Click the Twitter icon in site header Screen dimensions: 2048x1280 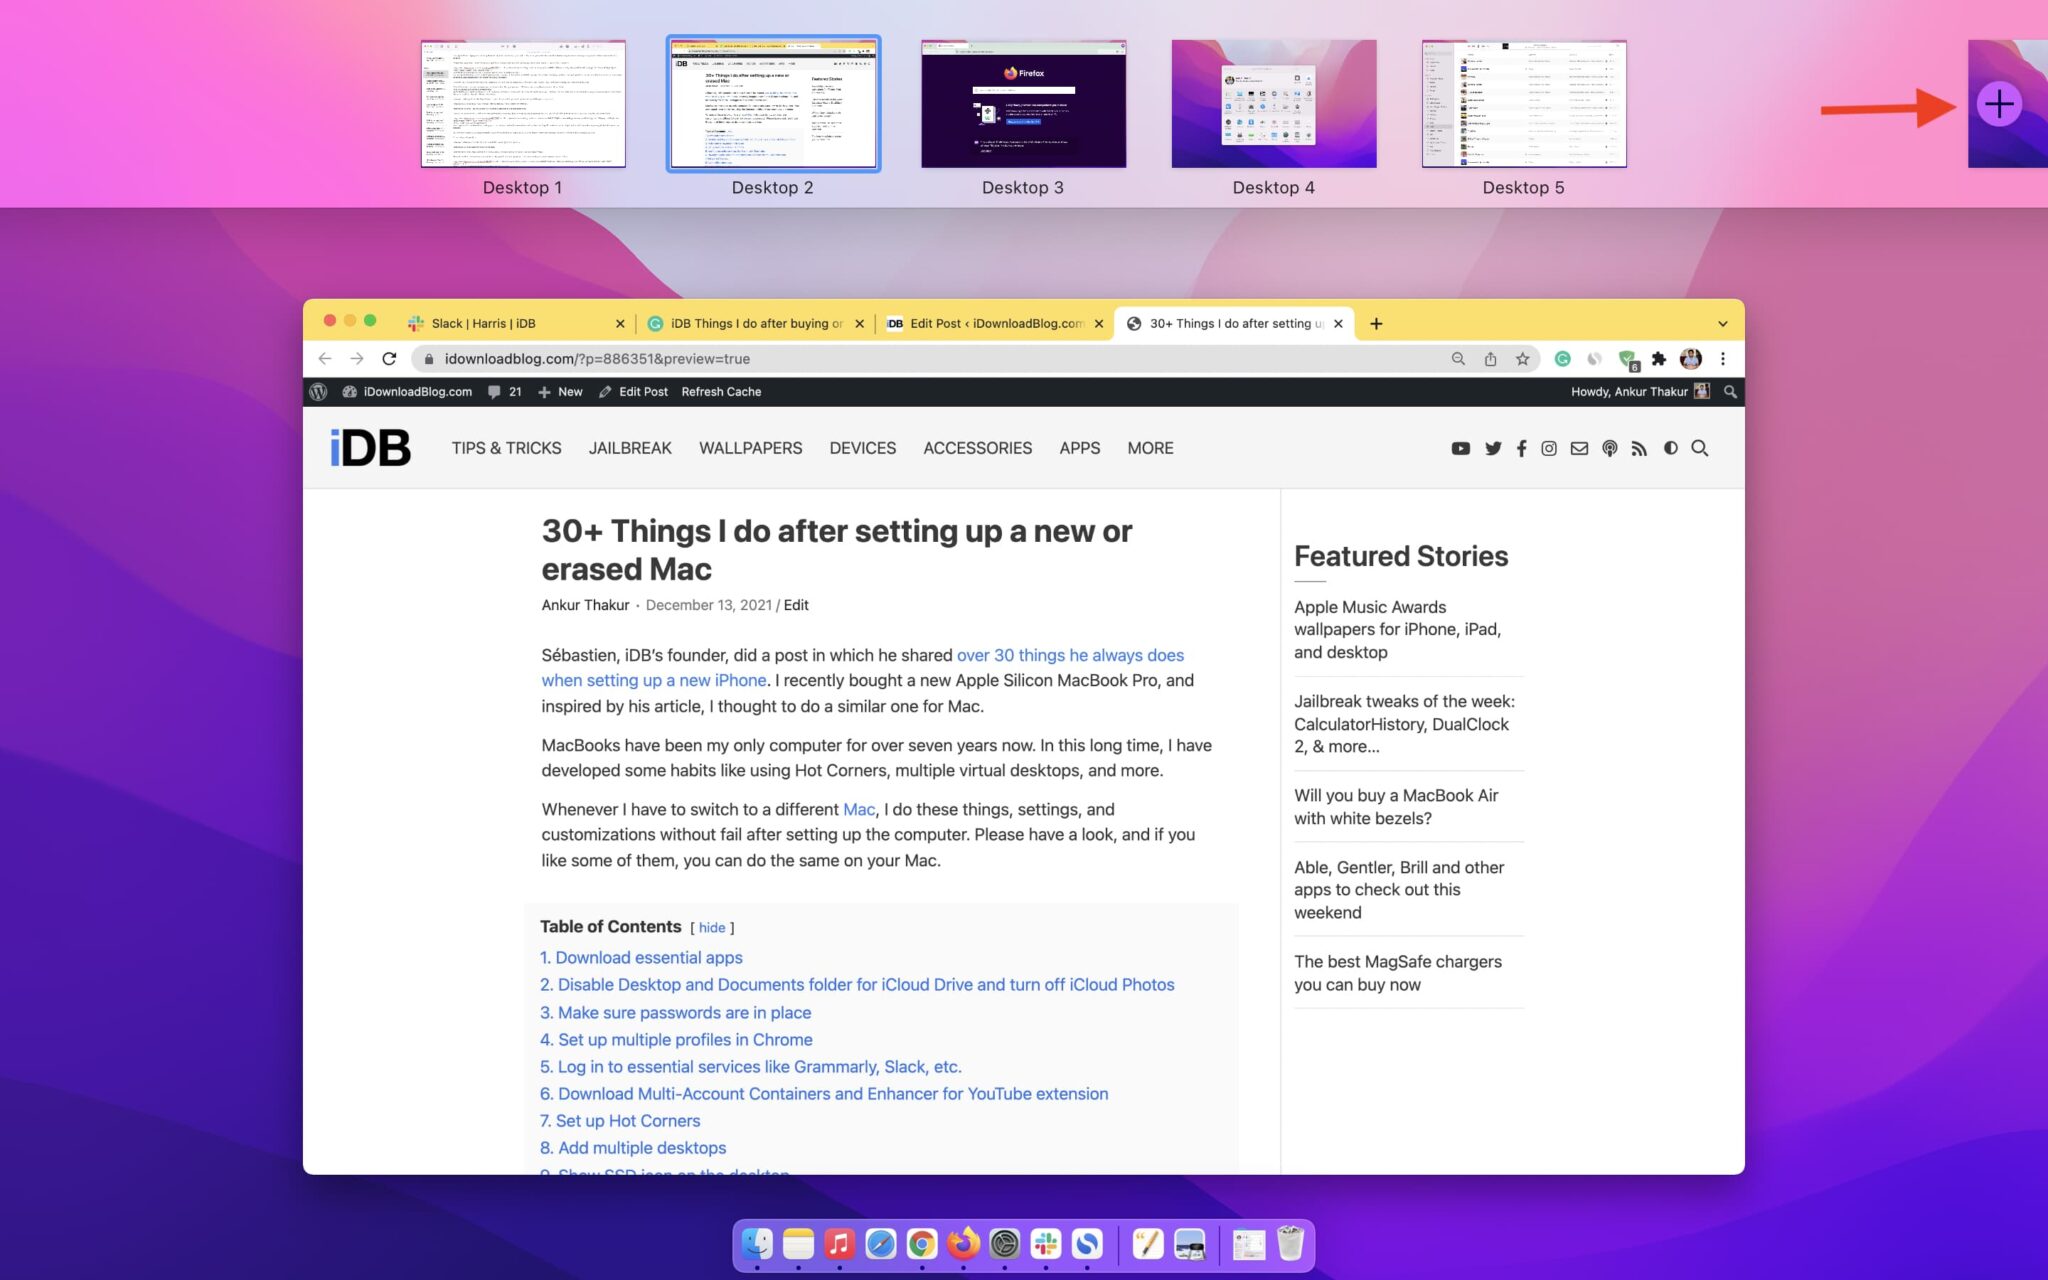[x=1493, y=449]
